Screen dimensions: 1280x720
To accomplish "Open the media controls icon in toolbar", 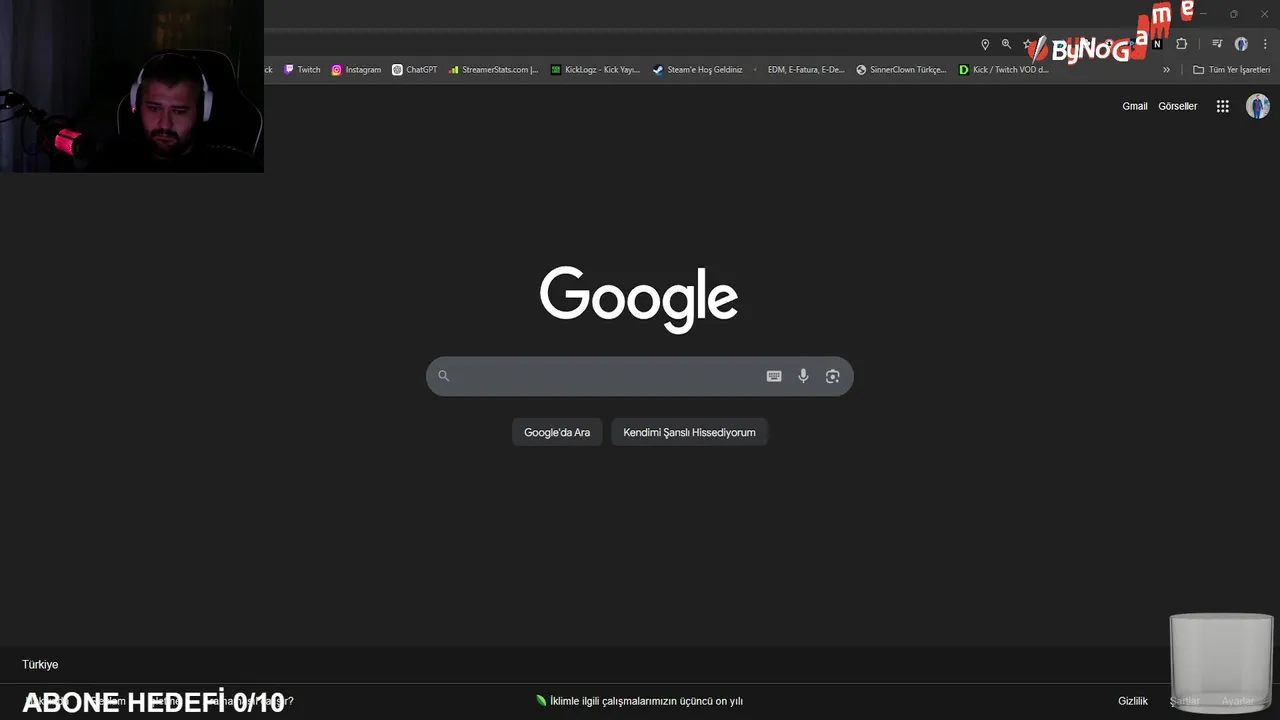I will tap(1217, 44).
